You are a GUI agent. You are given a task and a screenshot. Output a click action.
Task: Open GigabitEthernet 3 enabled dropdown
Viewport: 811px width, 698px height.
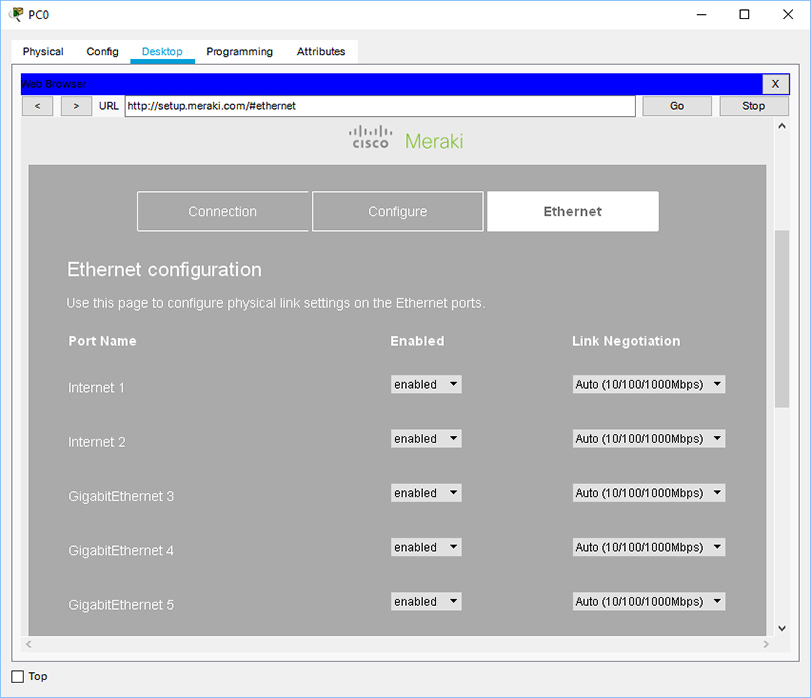[x=426, y=493]
